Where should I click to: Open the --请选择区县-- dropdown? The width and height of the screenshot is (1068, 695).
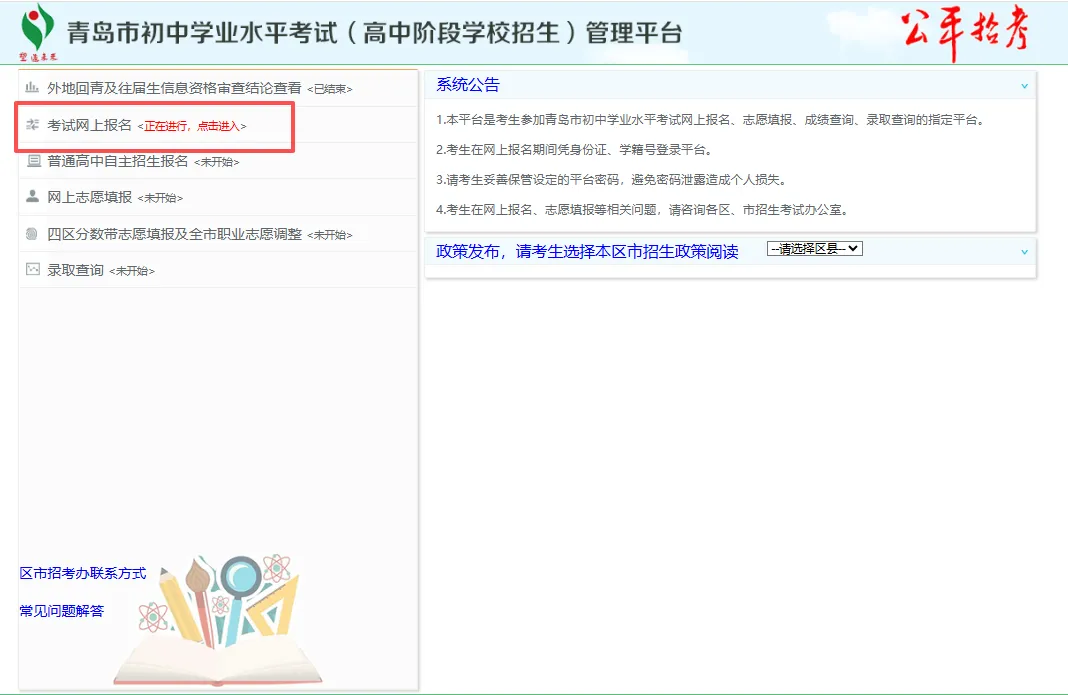[814, 247]
